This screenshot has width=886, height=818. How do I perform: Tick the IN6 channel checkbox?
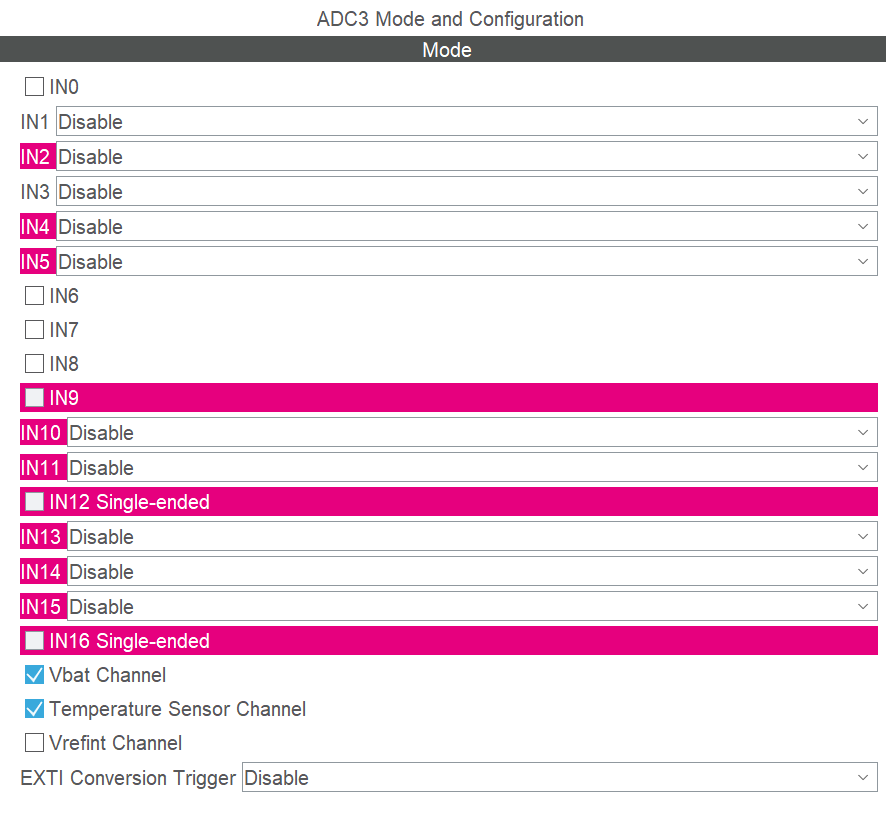click(35, 296)
